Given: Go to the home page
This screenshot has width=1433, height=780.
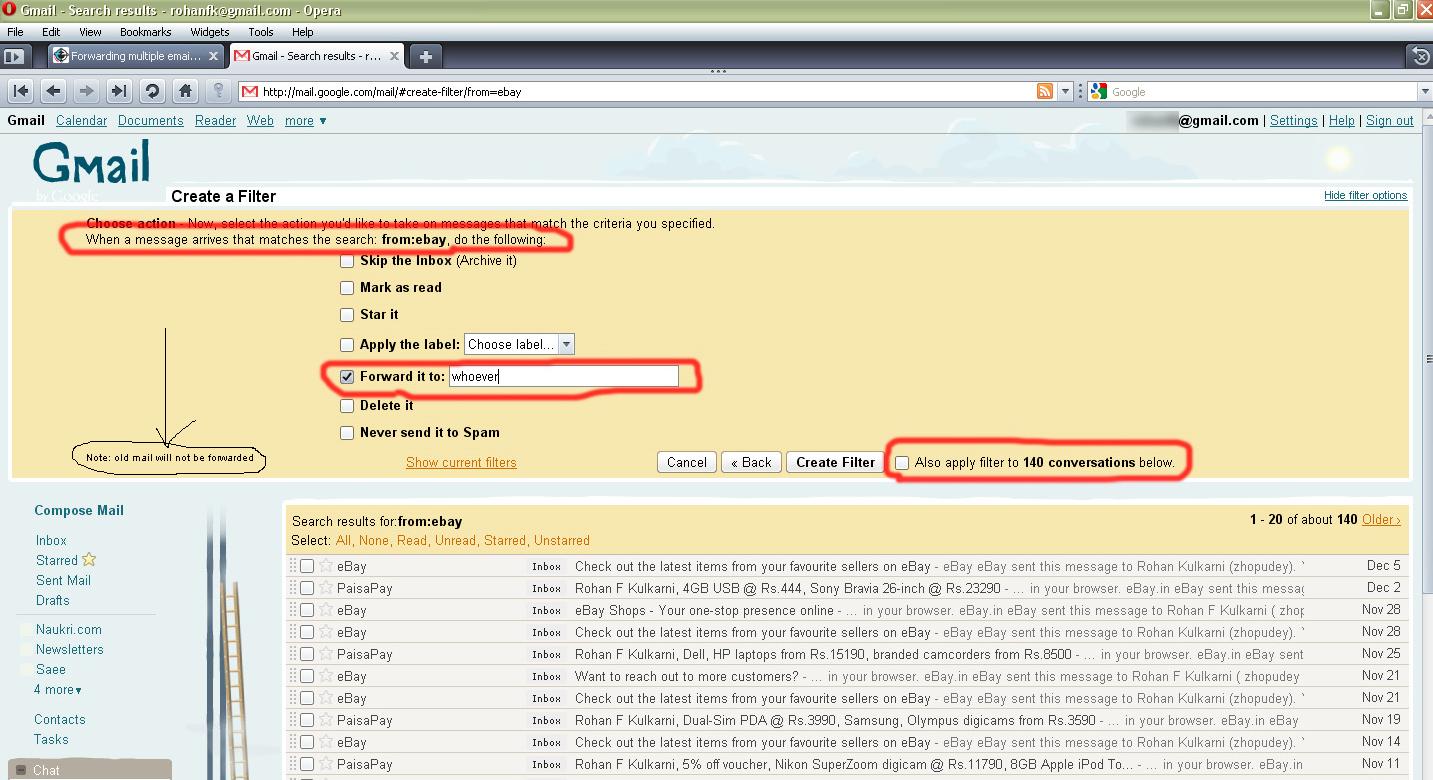Looking at the screenshot, I should tap(185, 91).
